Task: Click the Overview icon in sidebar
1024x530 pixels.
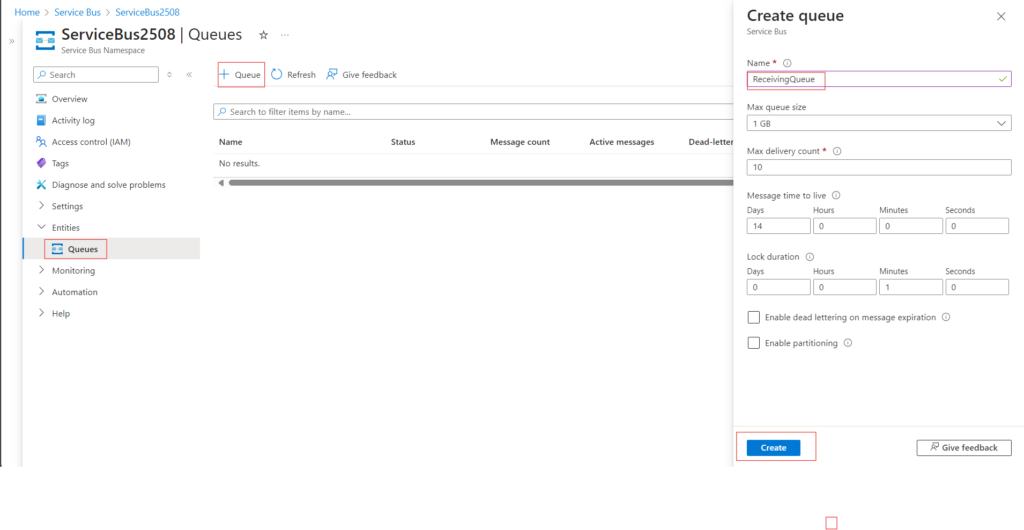Action: (41, 99)
